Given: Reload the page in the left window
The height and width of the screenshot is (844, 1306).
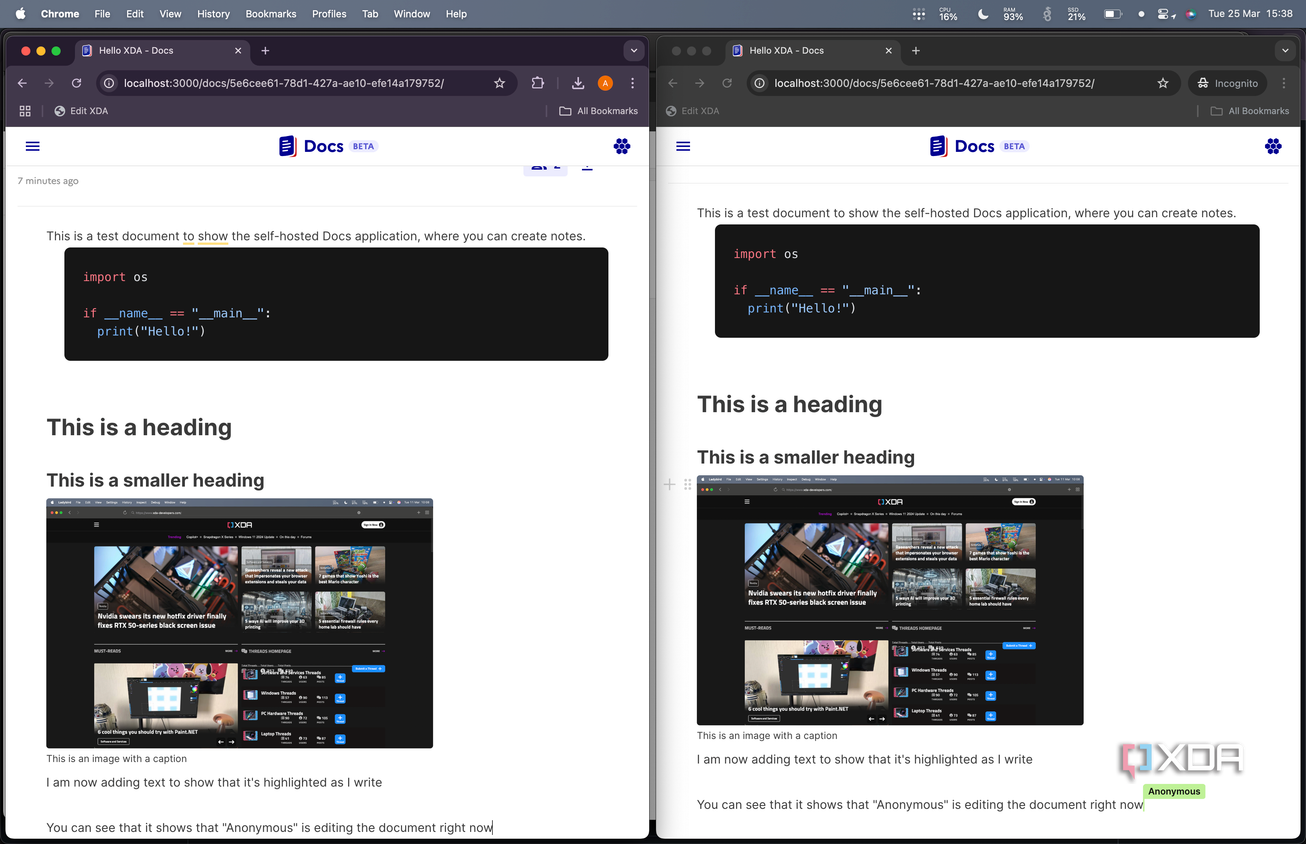Looking at the screenshot, I should click(76, 83).
